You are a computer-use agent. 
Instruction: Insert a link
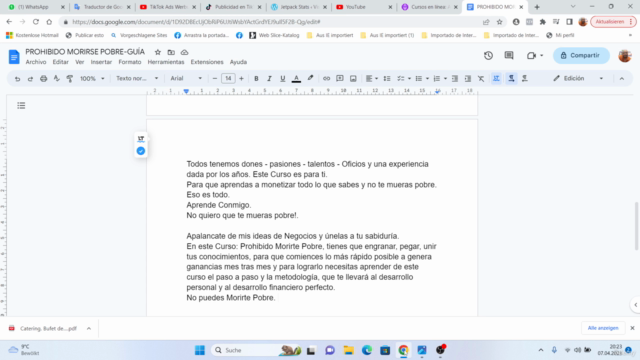pyautogui.click(x=326, y=78)
